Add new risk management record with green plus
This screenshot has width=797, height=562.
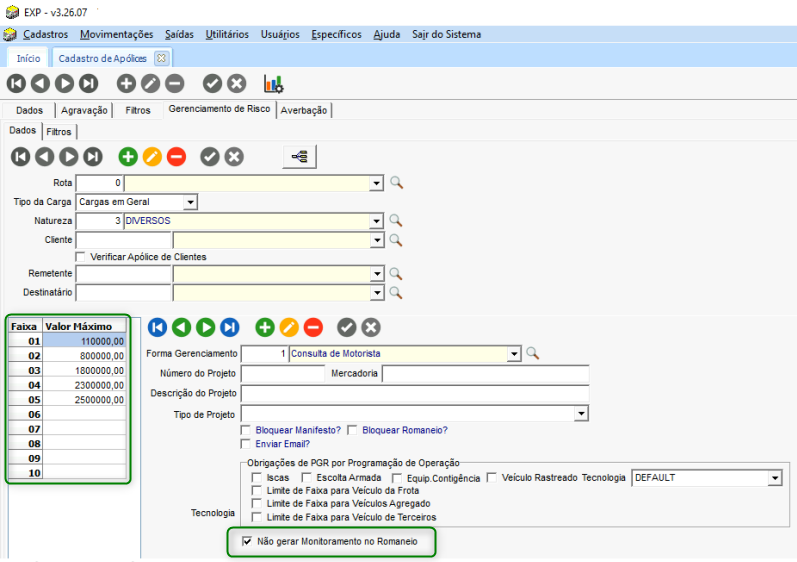[x=128, y=157]
